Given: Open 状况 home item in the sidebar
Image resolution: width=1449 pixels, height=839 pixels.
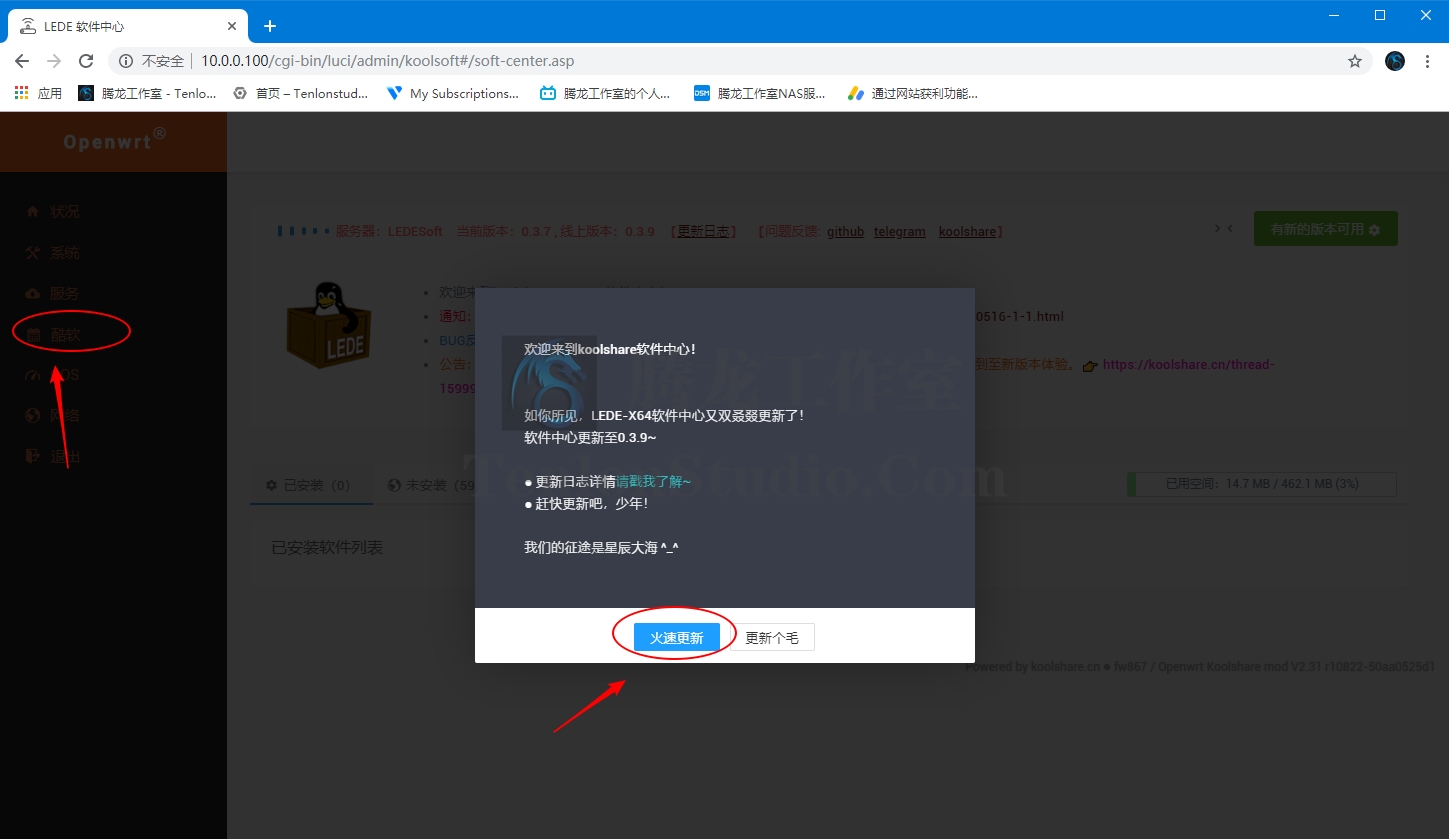Looking at the screenshot, I should tap(53, 212).
